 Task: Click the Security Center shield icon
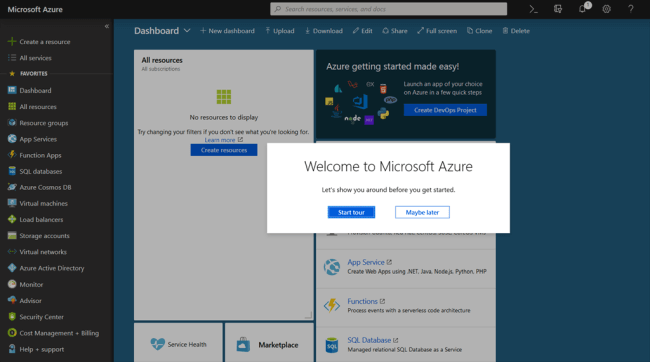(x=12, y=316)
